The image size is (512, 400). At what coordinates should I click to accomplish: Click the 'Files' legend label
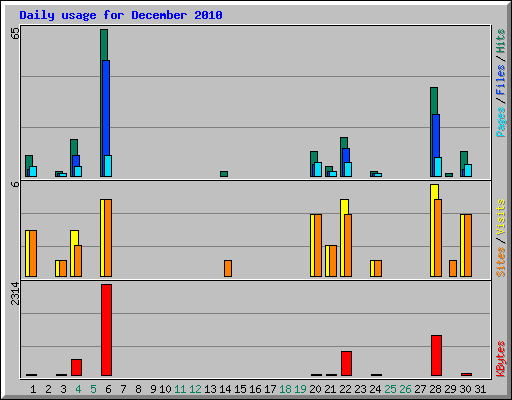pos(500,80)
